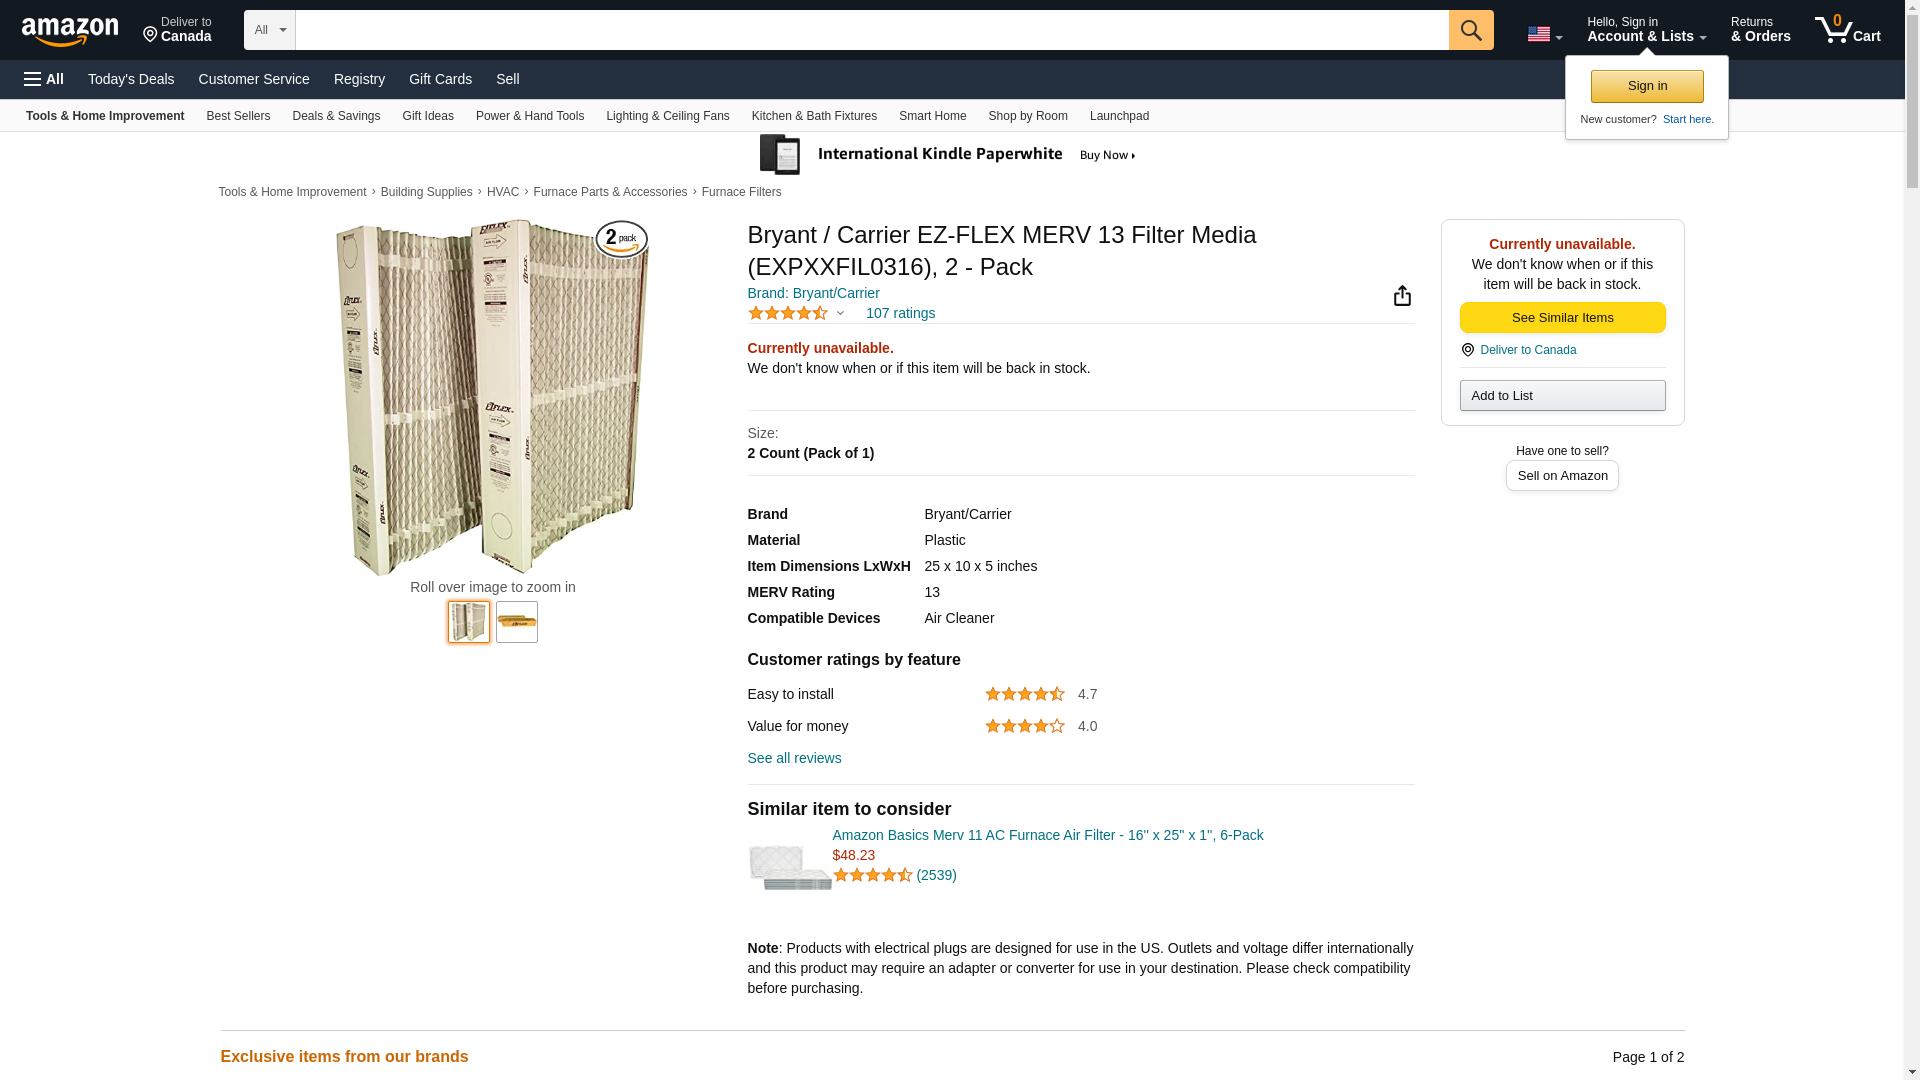Expand the search category All dropdown

point(270,30)
